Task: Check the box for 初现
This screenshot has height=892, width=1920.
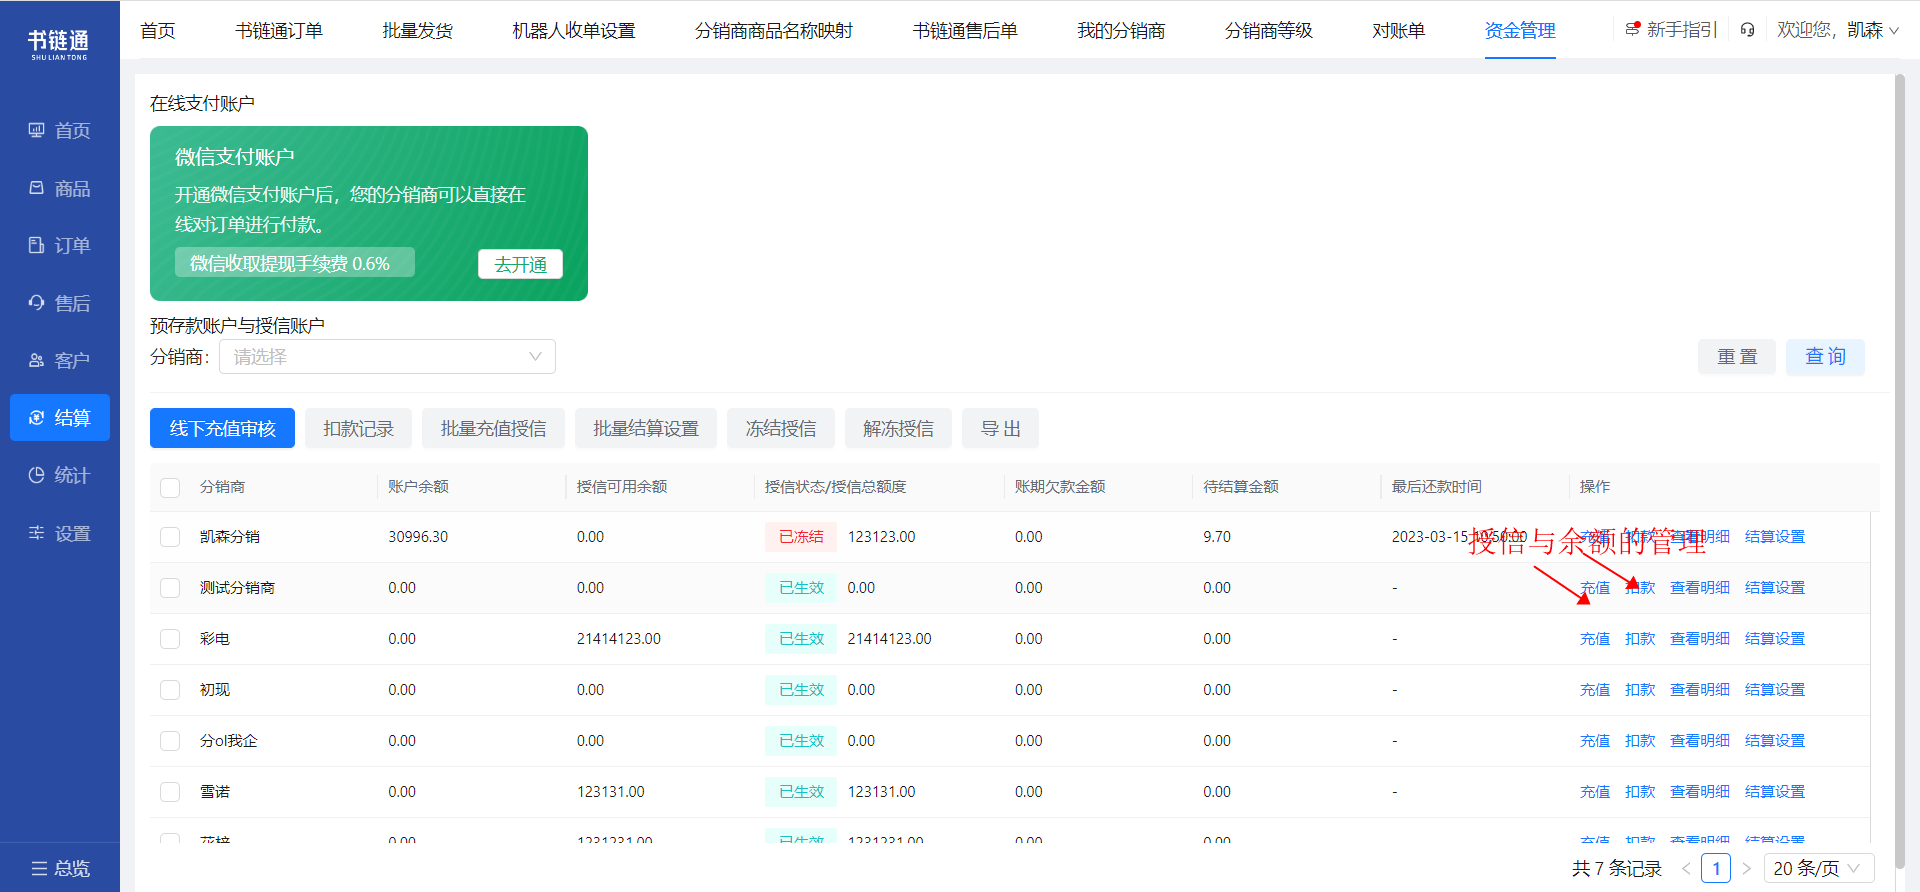Action: click(x=170, y=690)
